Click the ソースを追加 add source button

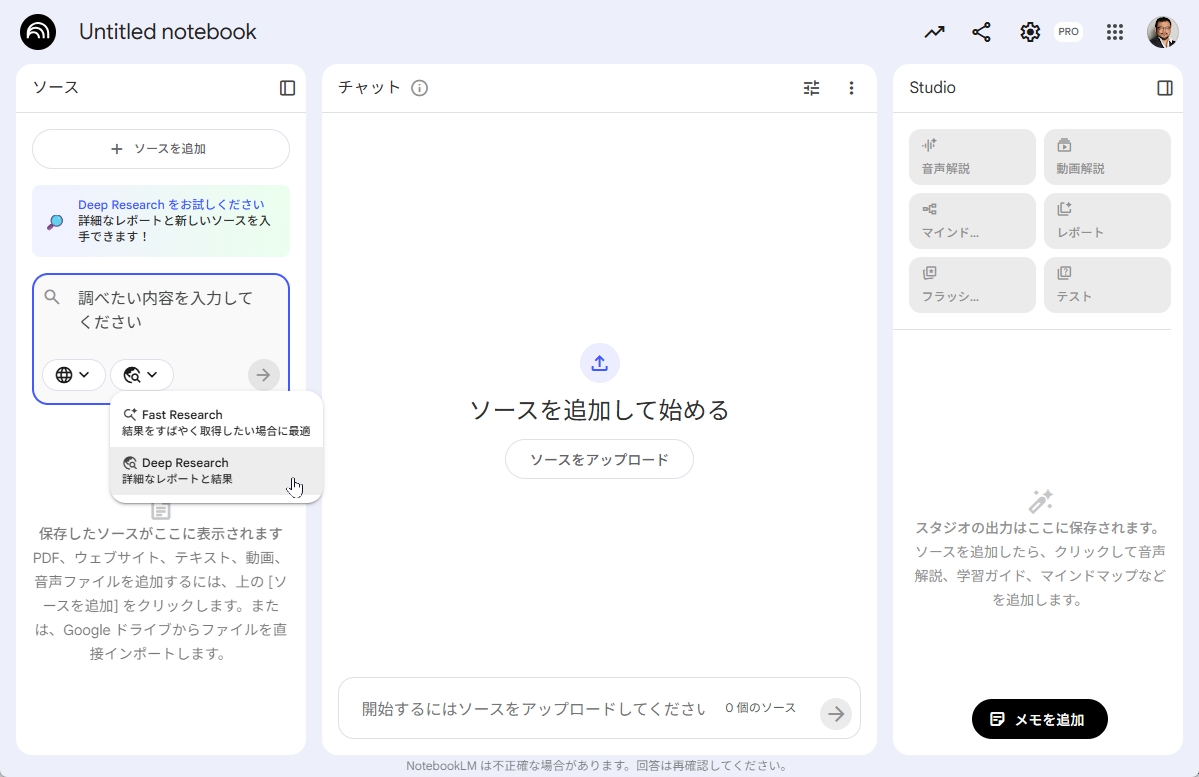[160, 148]
